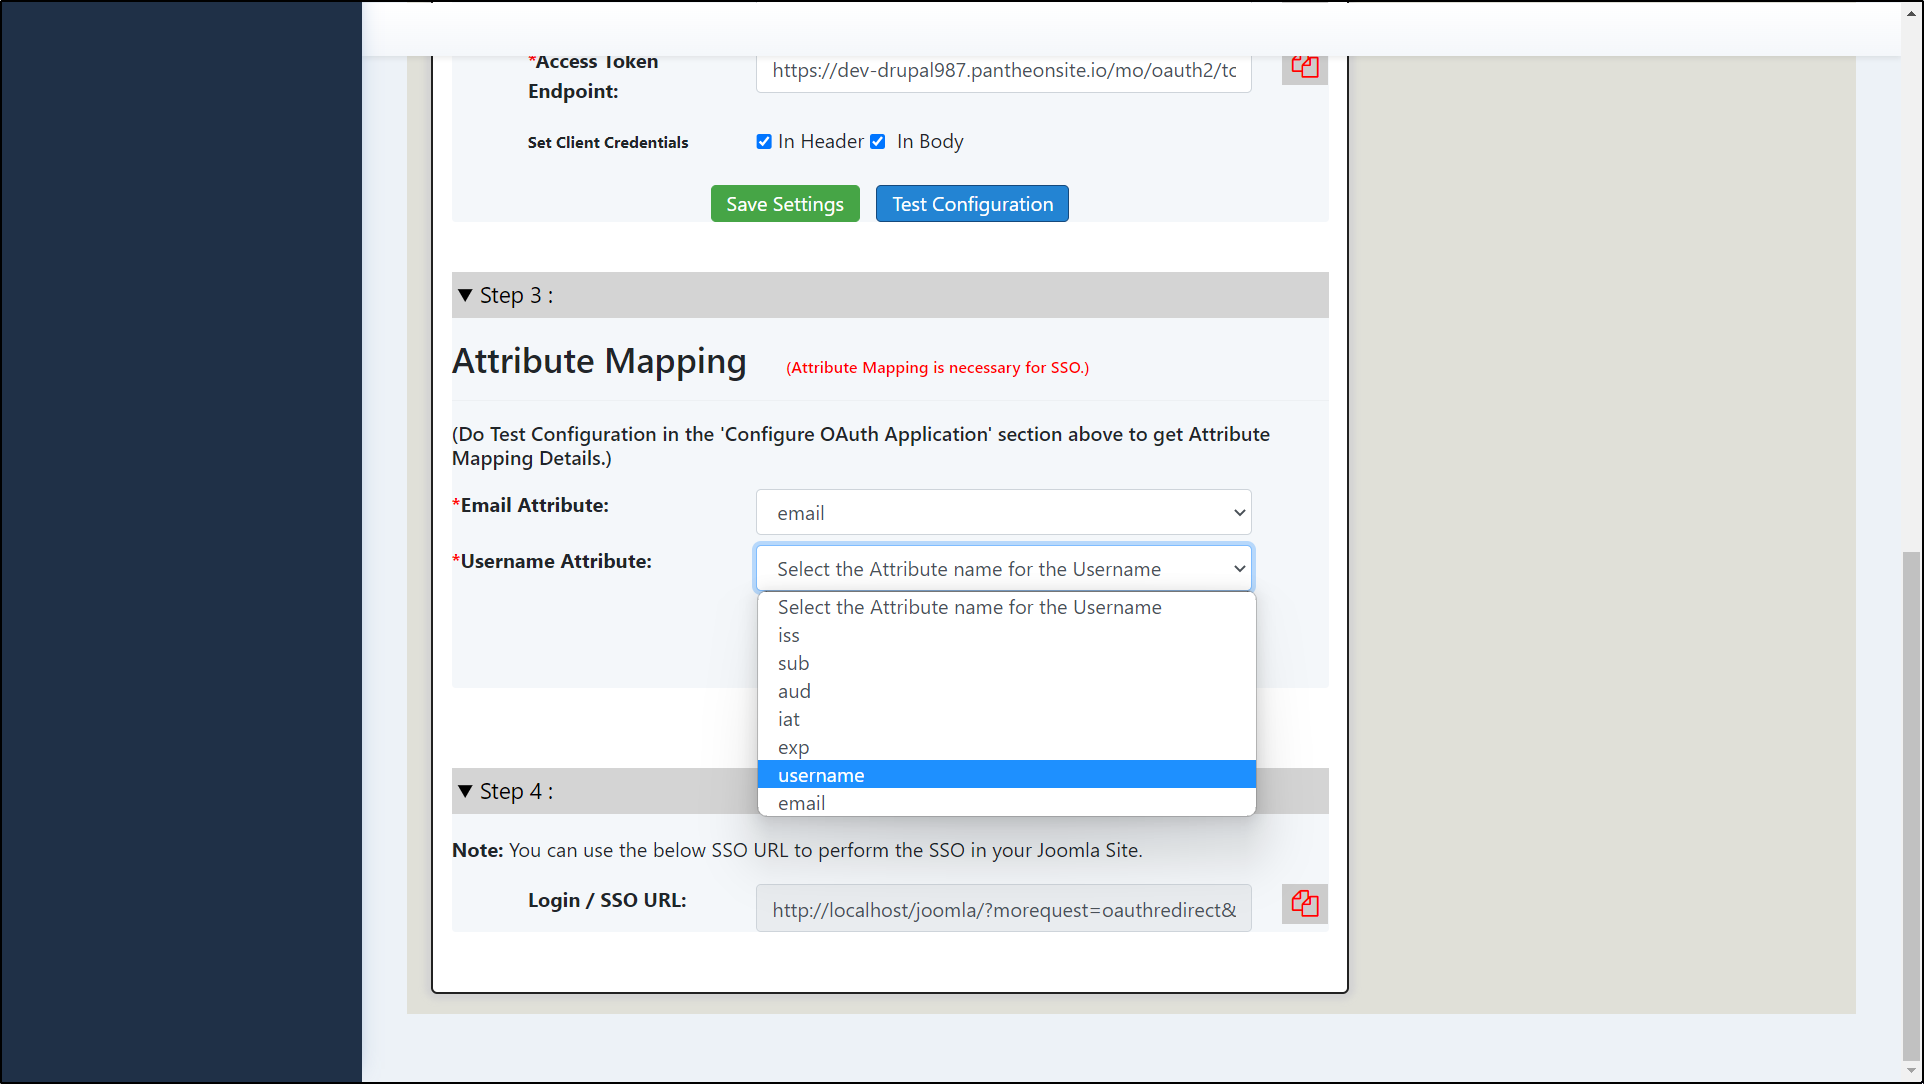The image size is (1924, 1084).
Task: Pick the 'iat' attribute option
Action: pyautogui.click(x=789, y=719)
